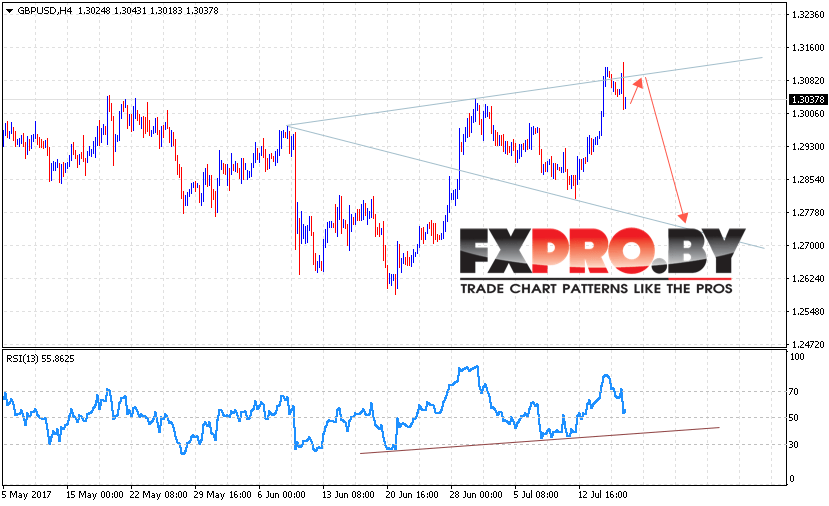Click the OHLC values 1.30248 1.30431 1.30183 1.30378
Viewport: 829px width, 506px height.
pyautogui.click(x=148, y=11)
